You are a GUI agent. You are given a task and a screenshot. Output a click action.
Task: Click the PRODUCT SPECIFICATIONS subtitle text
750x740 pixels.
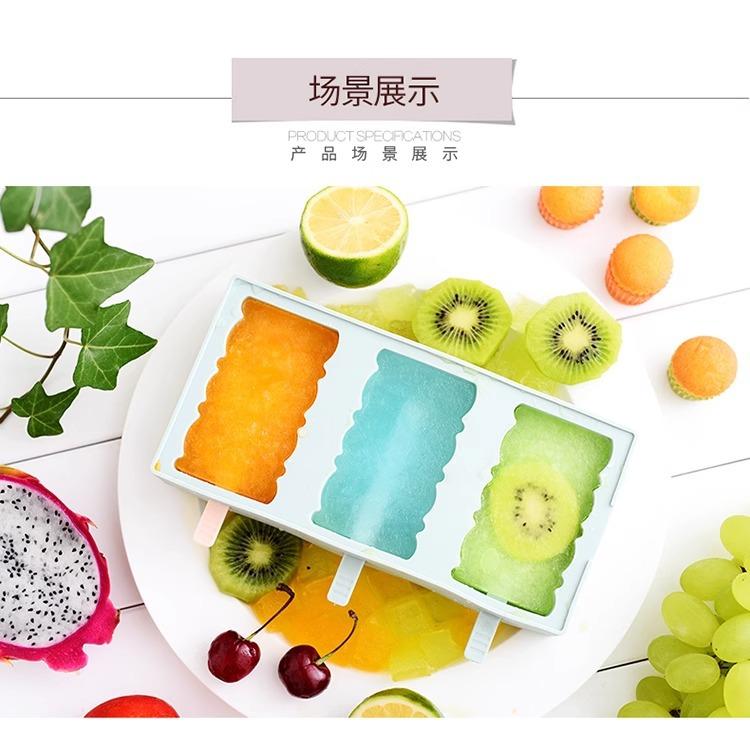[x=374, y=136]
